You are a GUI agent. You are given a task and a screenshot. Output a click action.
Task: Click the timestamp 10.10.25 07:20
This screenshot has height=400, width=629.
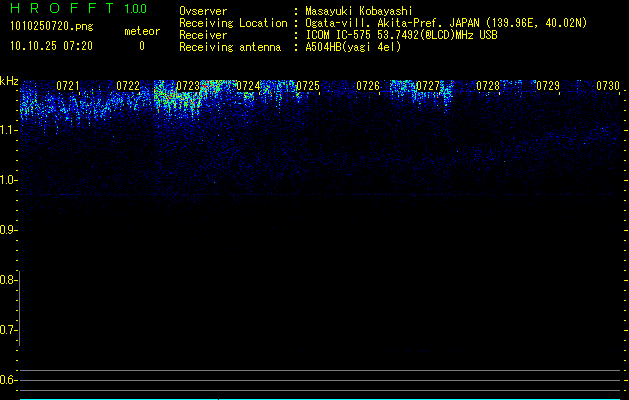(51, 46)
